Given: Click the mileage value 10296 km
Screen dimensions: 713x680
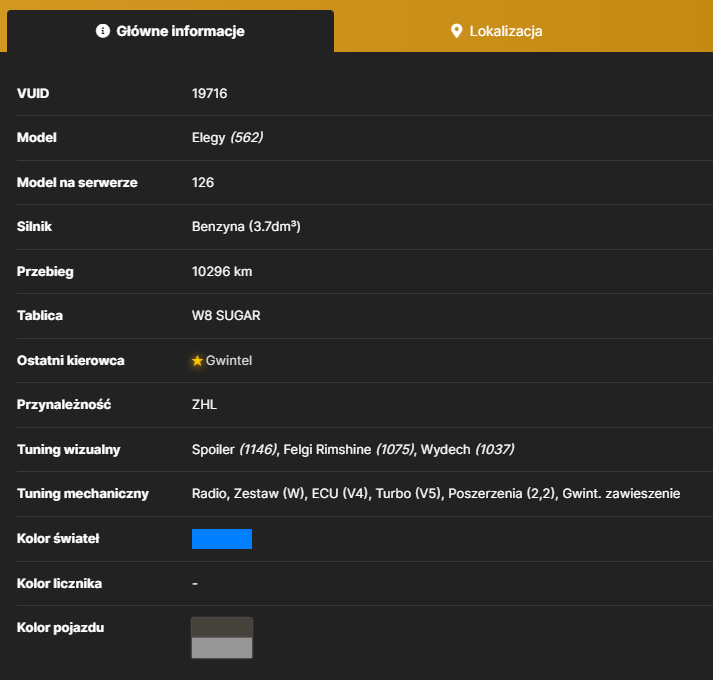Looking at the screenshot, I should [x=222, y=272].
